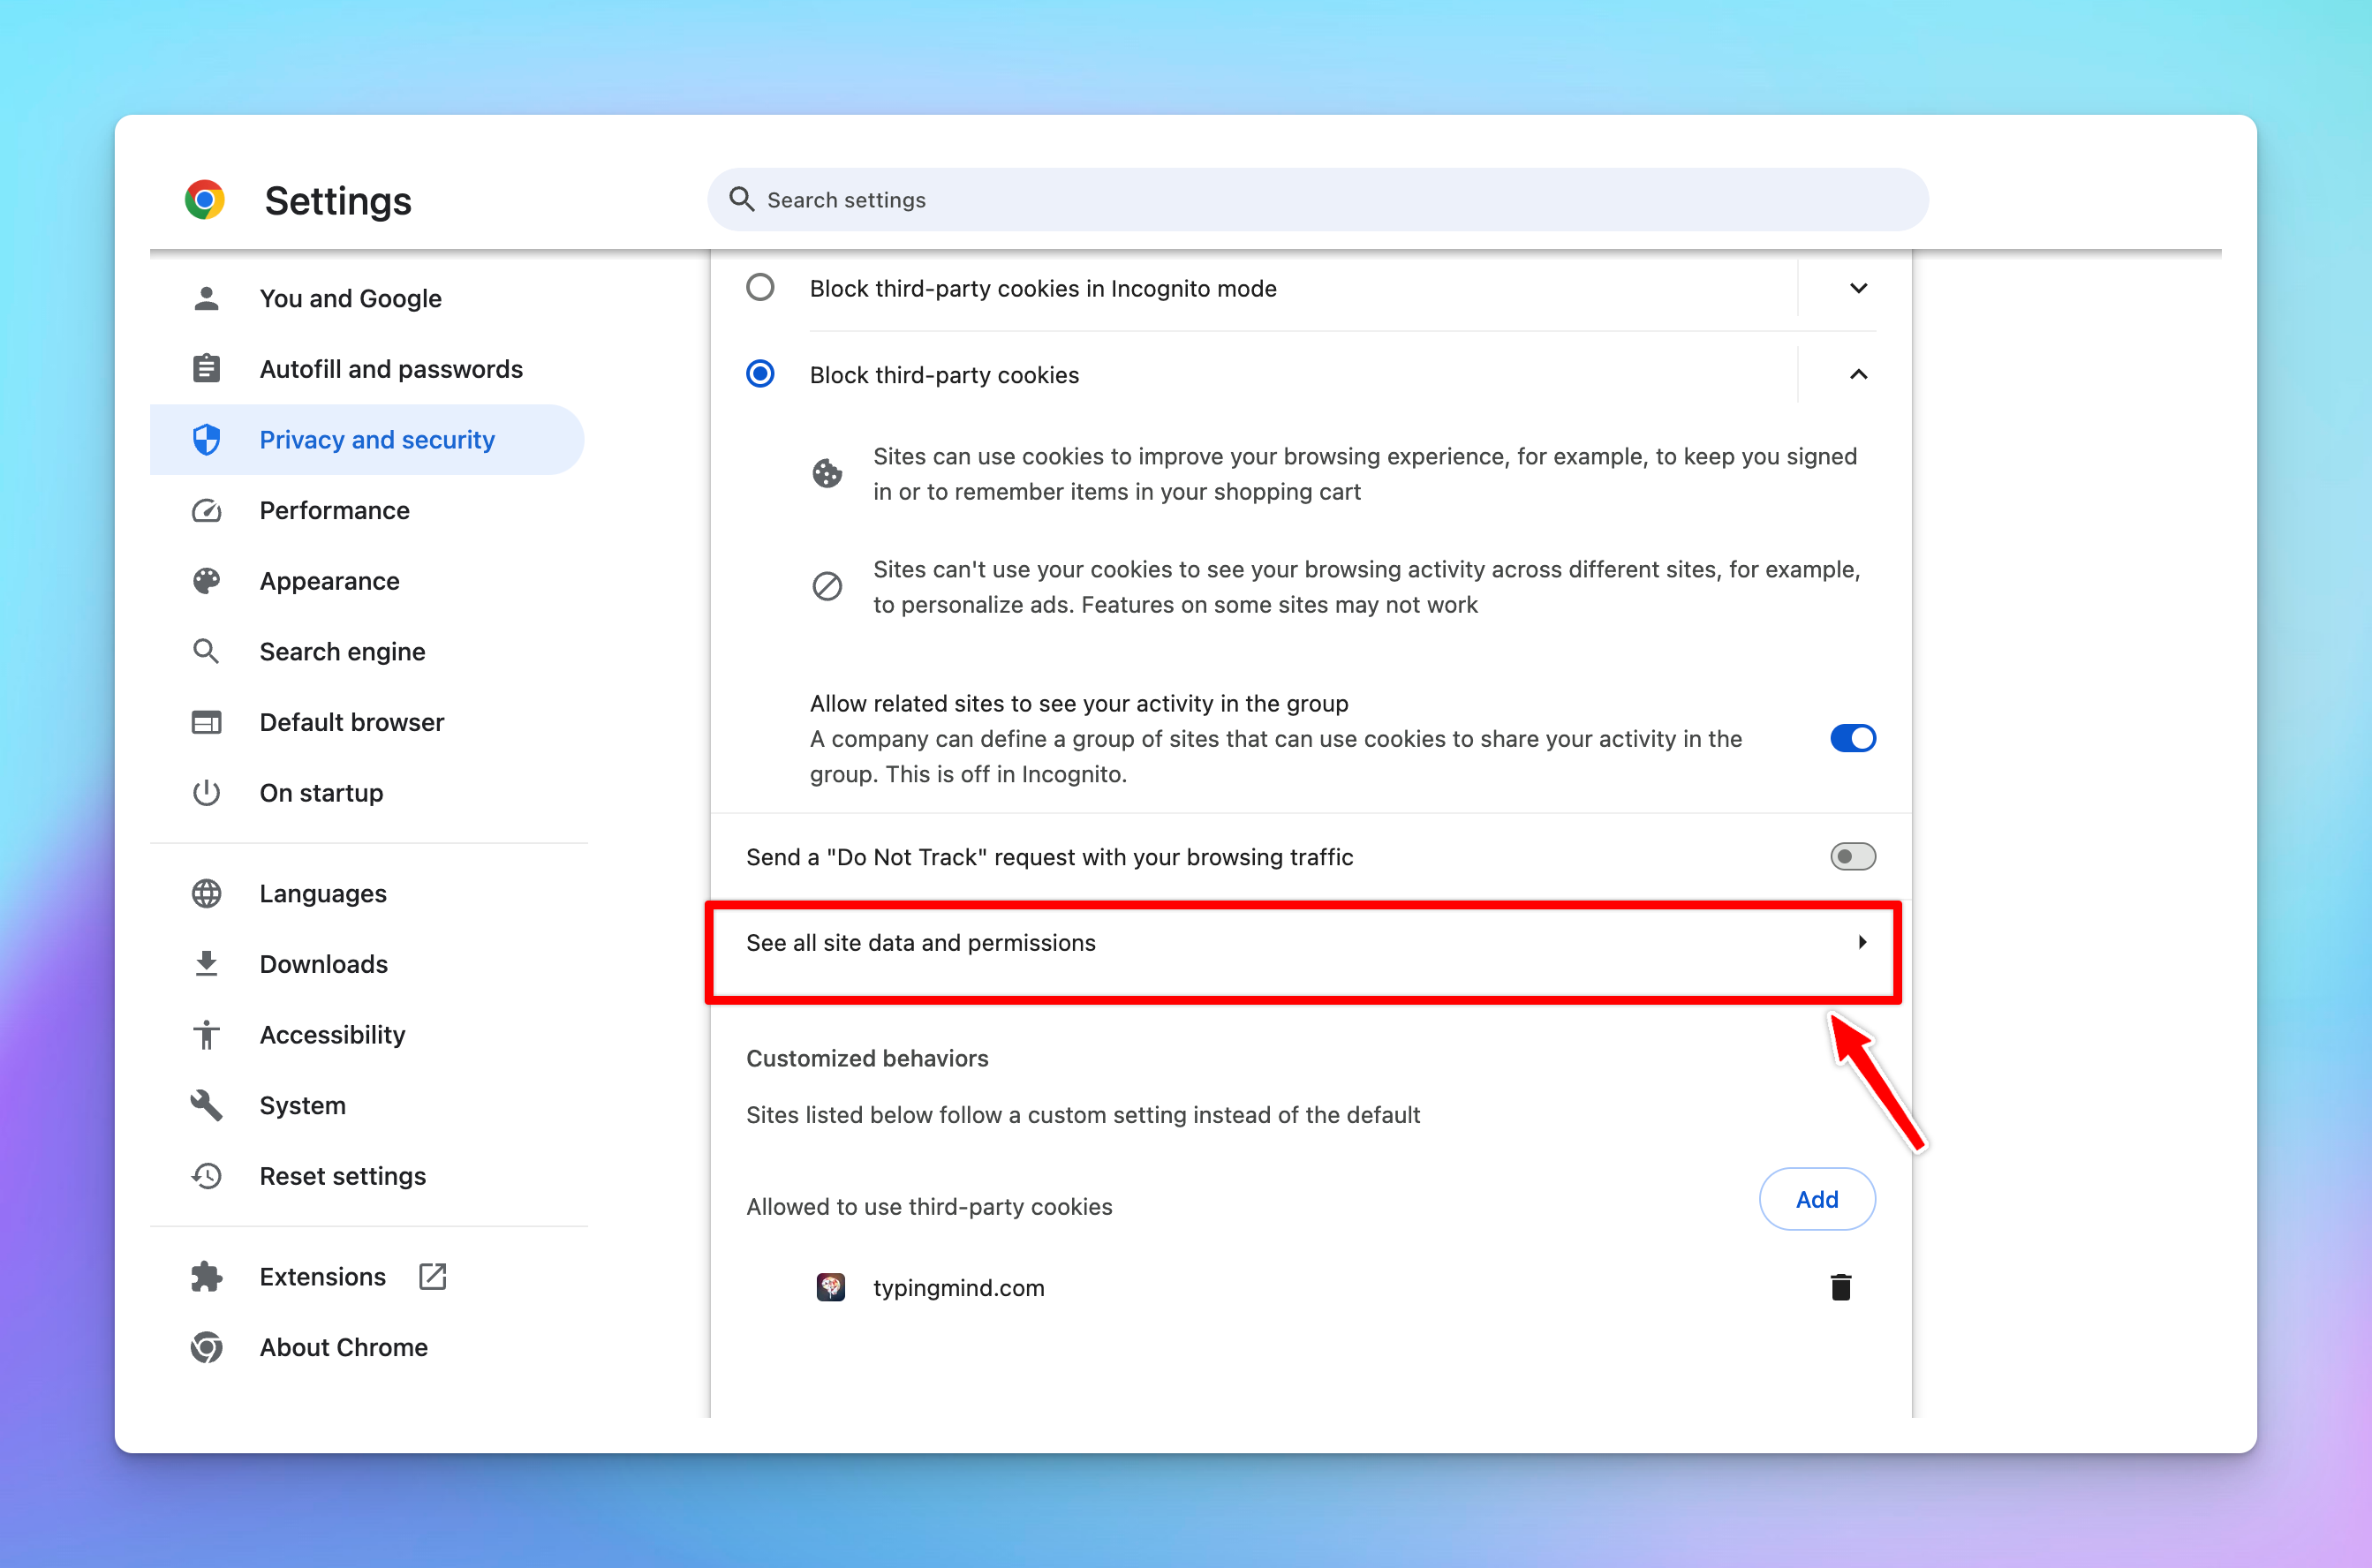Go to the Downloads settings page
This screenshot has width=2372, height=1568.
click(x=323, y=964)
